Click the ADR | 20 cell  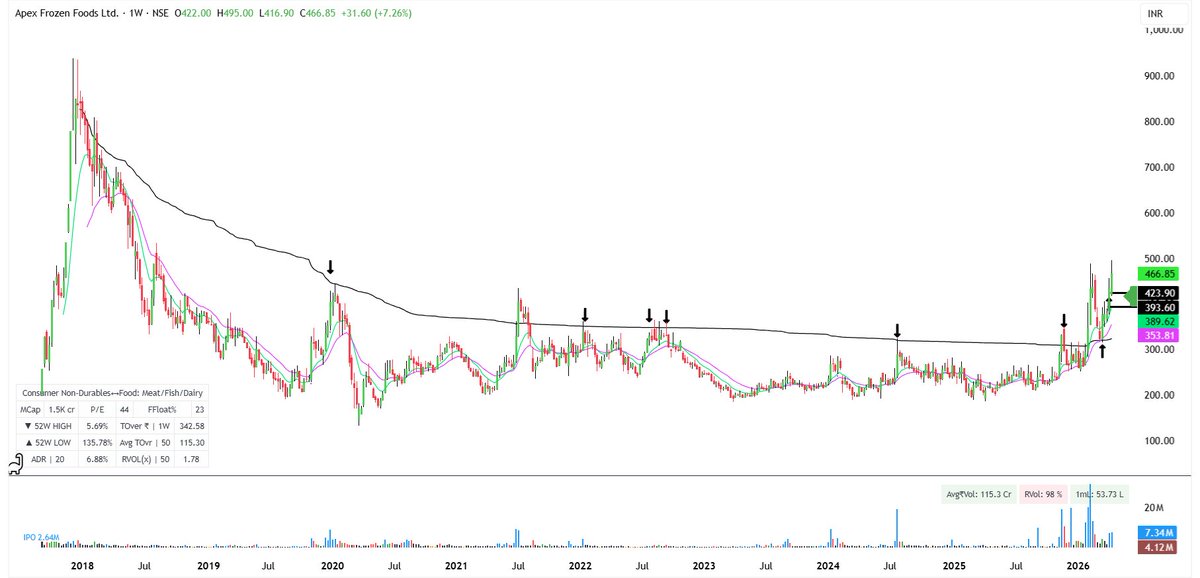point(48,459)
